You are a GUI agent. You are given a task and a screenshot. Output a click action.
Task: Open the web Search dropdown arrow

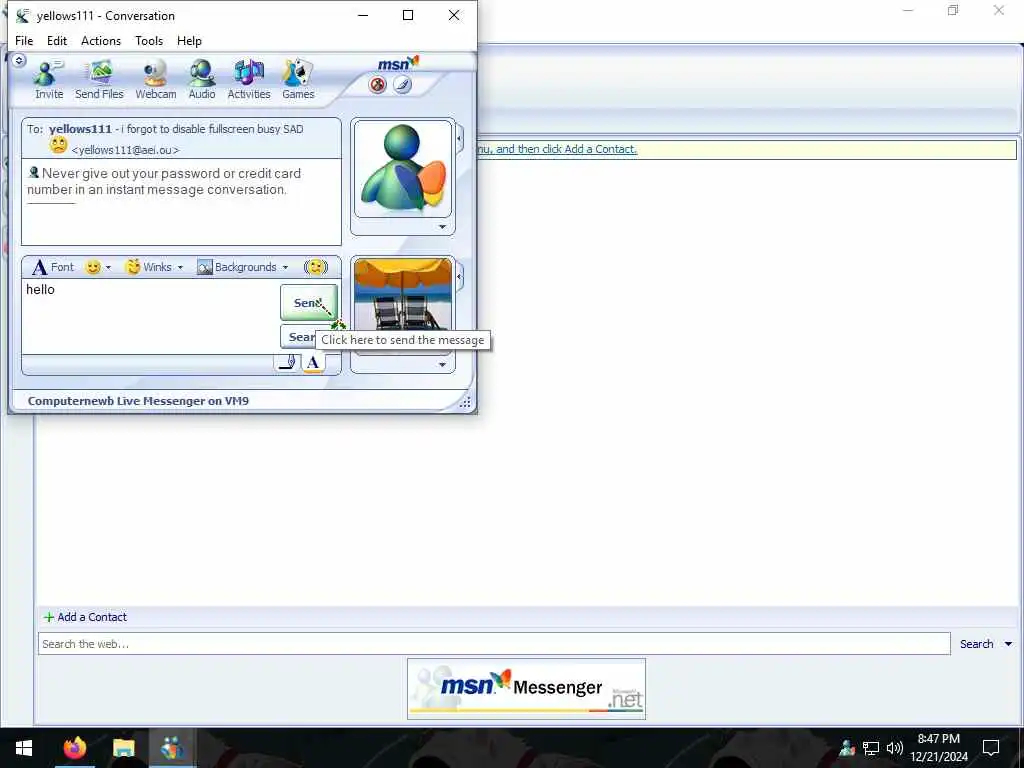1008,644
